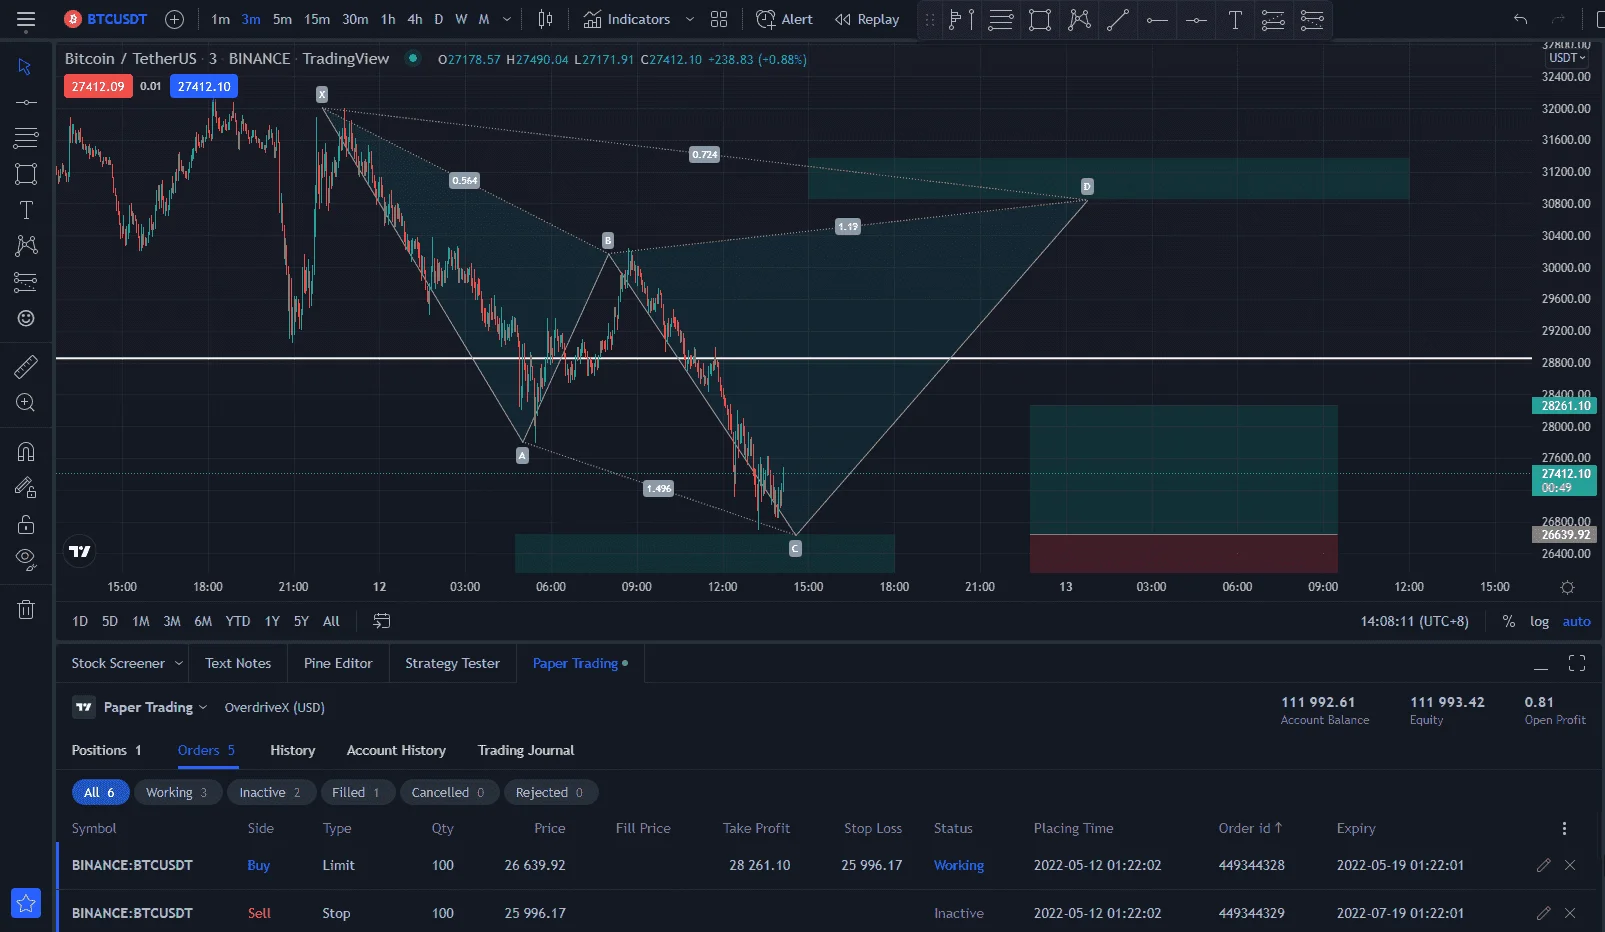This screenshot has width=1605, height=932.
Task: Toggle lock all drawings padlock
Action: (26, 524)
